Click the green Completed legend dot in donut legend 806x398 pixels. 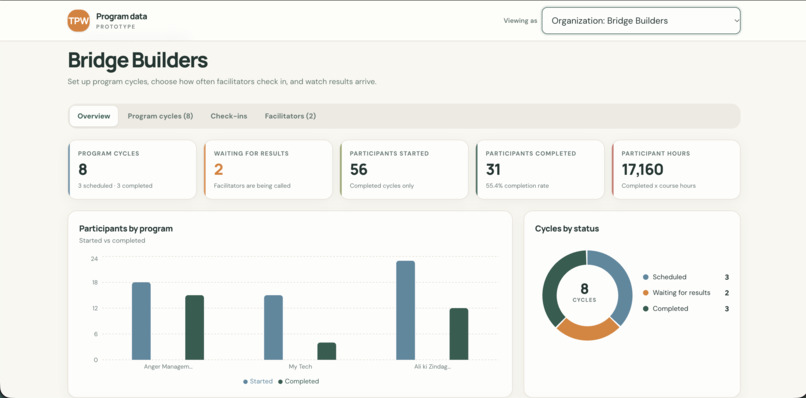646,309
